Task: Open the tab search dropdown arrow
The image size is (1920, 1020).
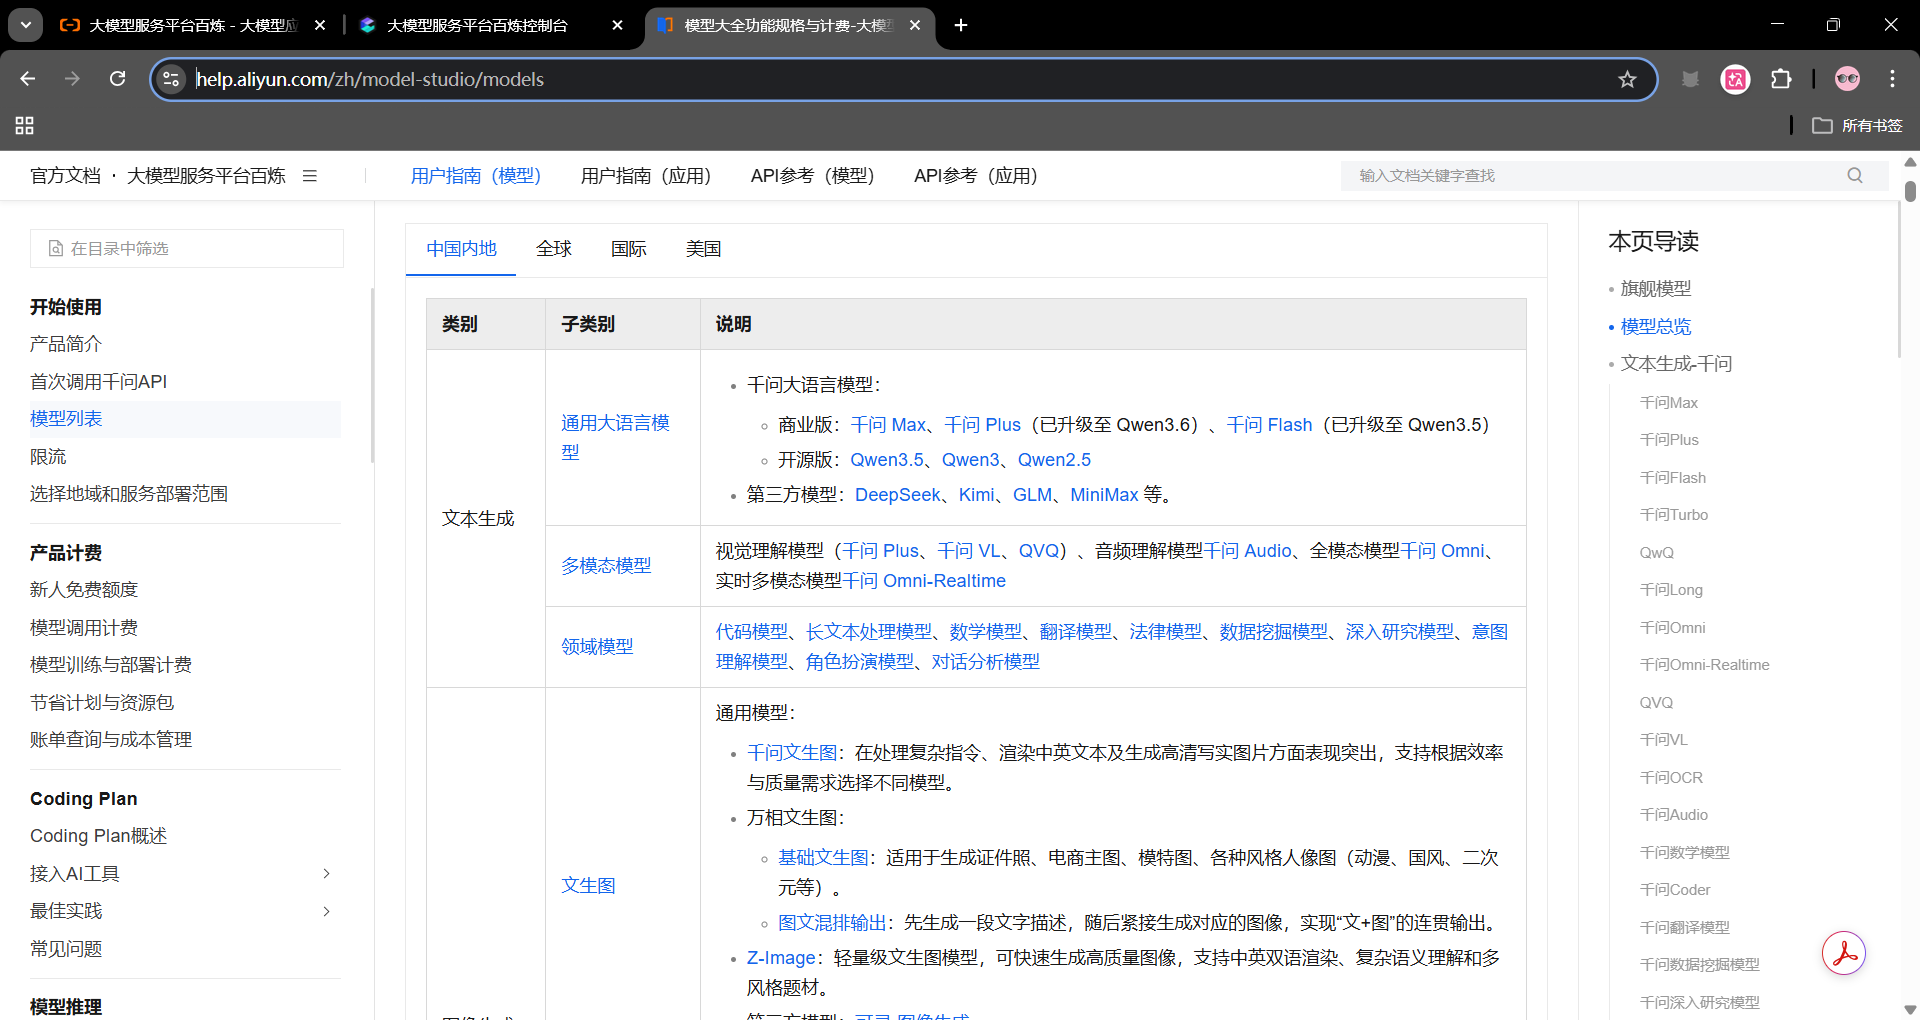Action: tap(25, 25)
